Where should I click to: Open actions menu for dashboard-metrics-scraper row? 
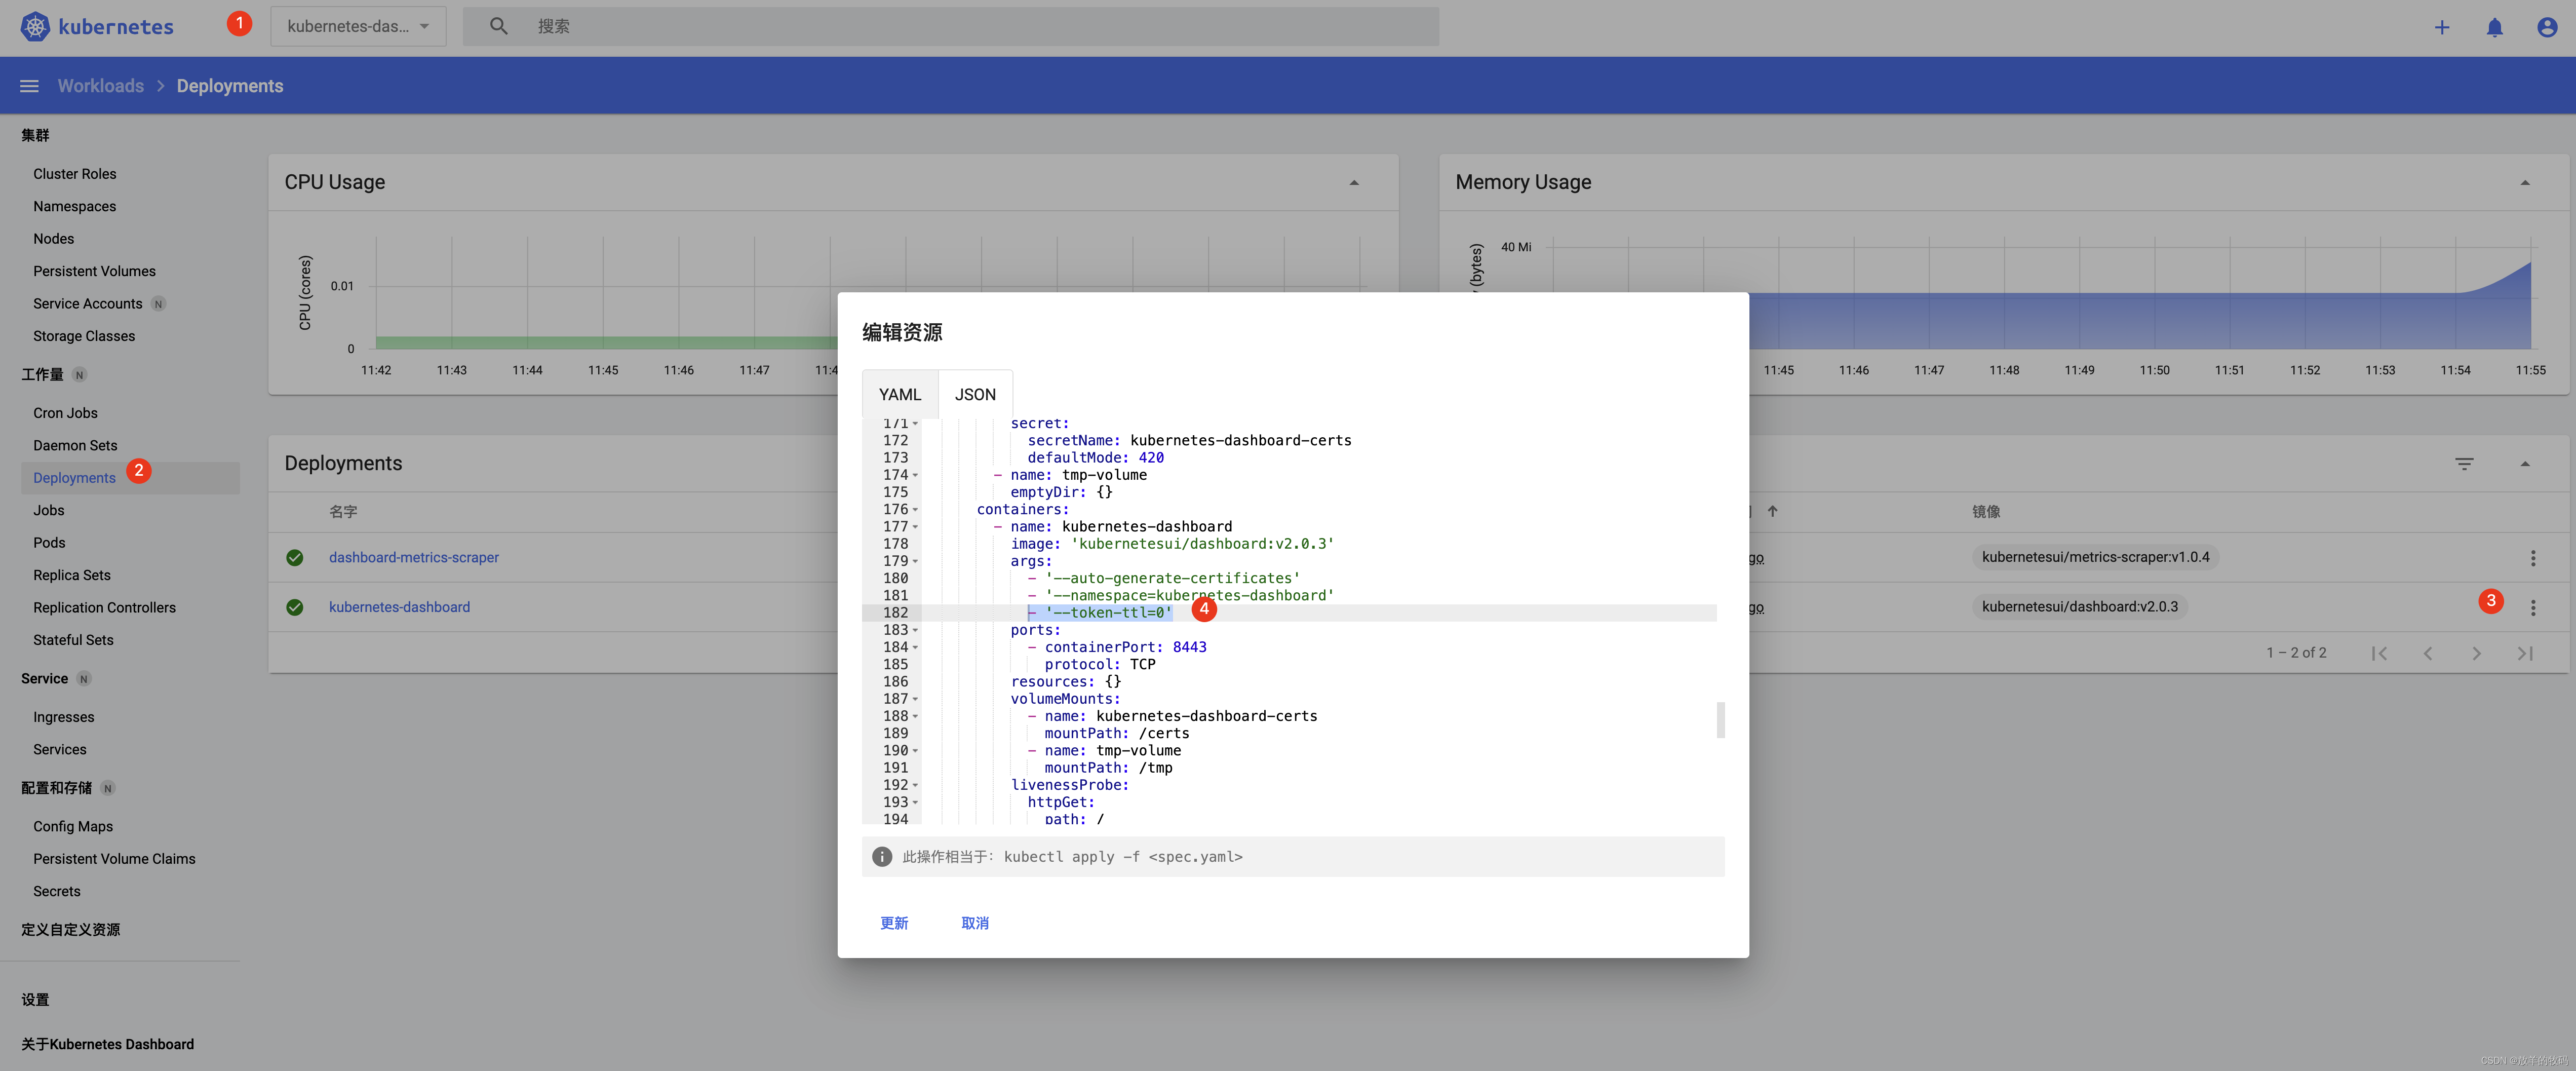(2532, 558)
